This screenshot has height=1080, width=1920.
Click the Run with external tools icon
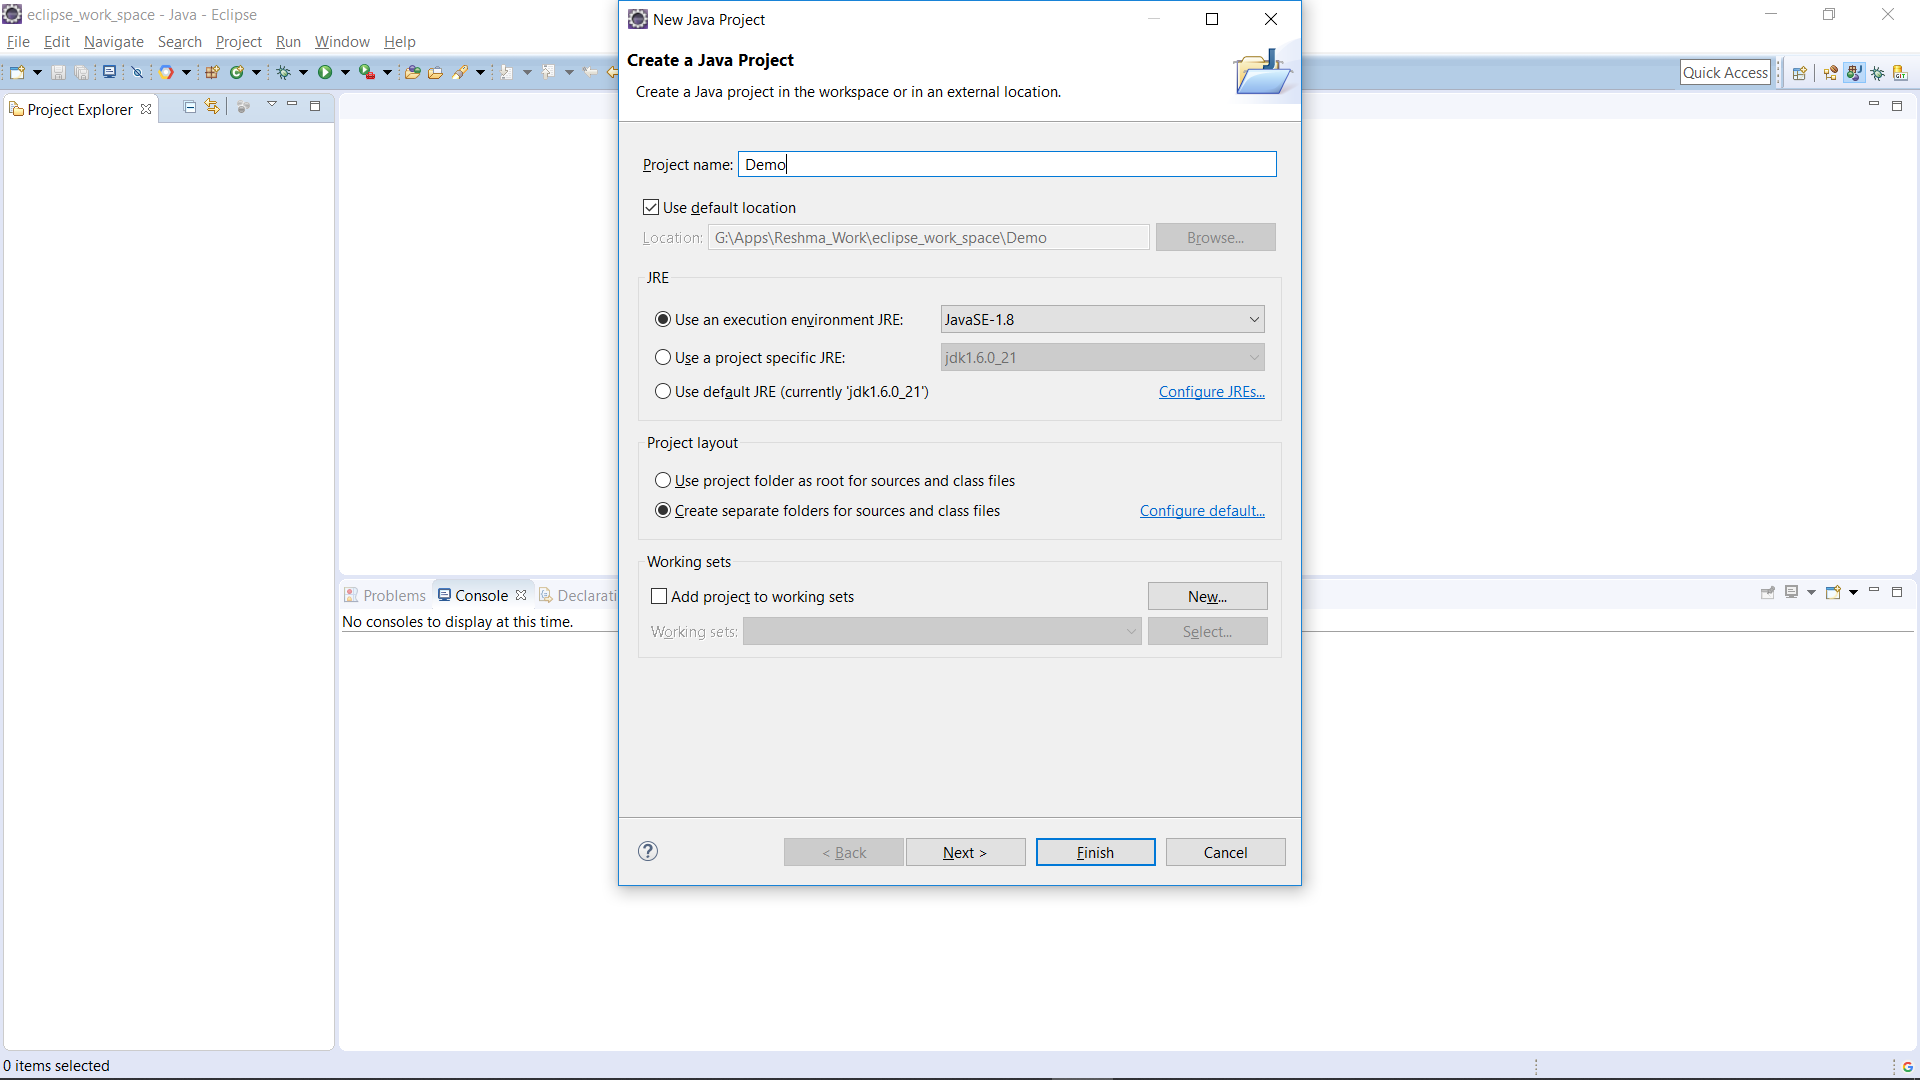pos(367,72)
